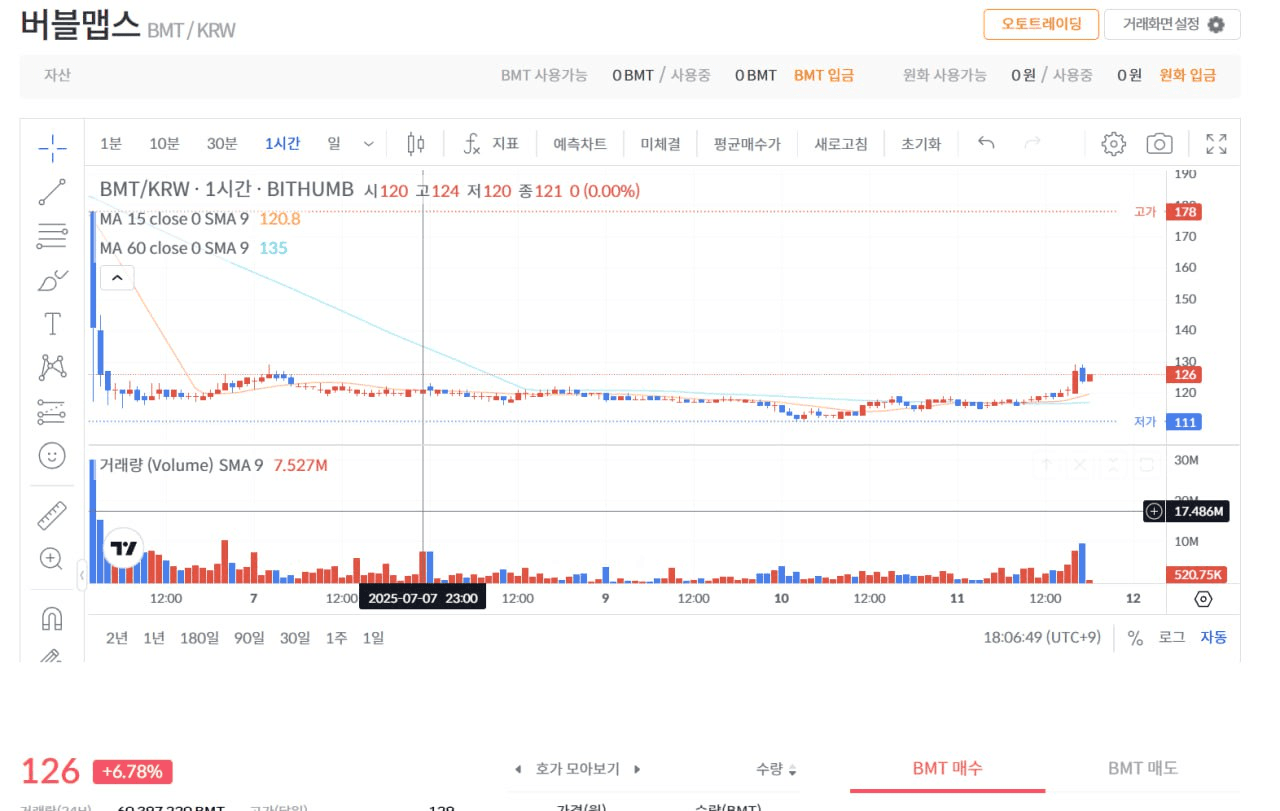Set range to 2년
The image size is (1280, 811).
click(x=117, y=637)
